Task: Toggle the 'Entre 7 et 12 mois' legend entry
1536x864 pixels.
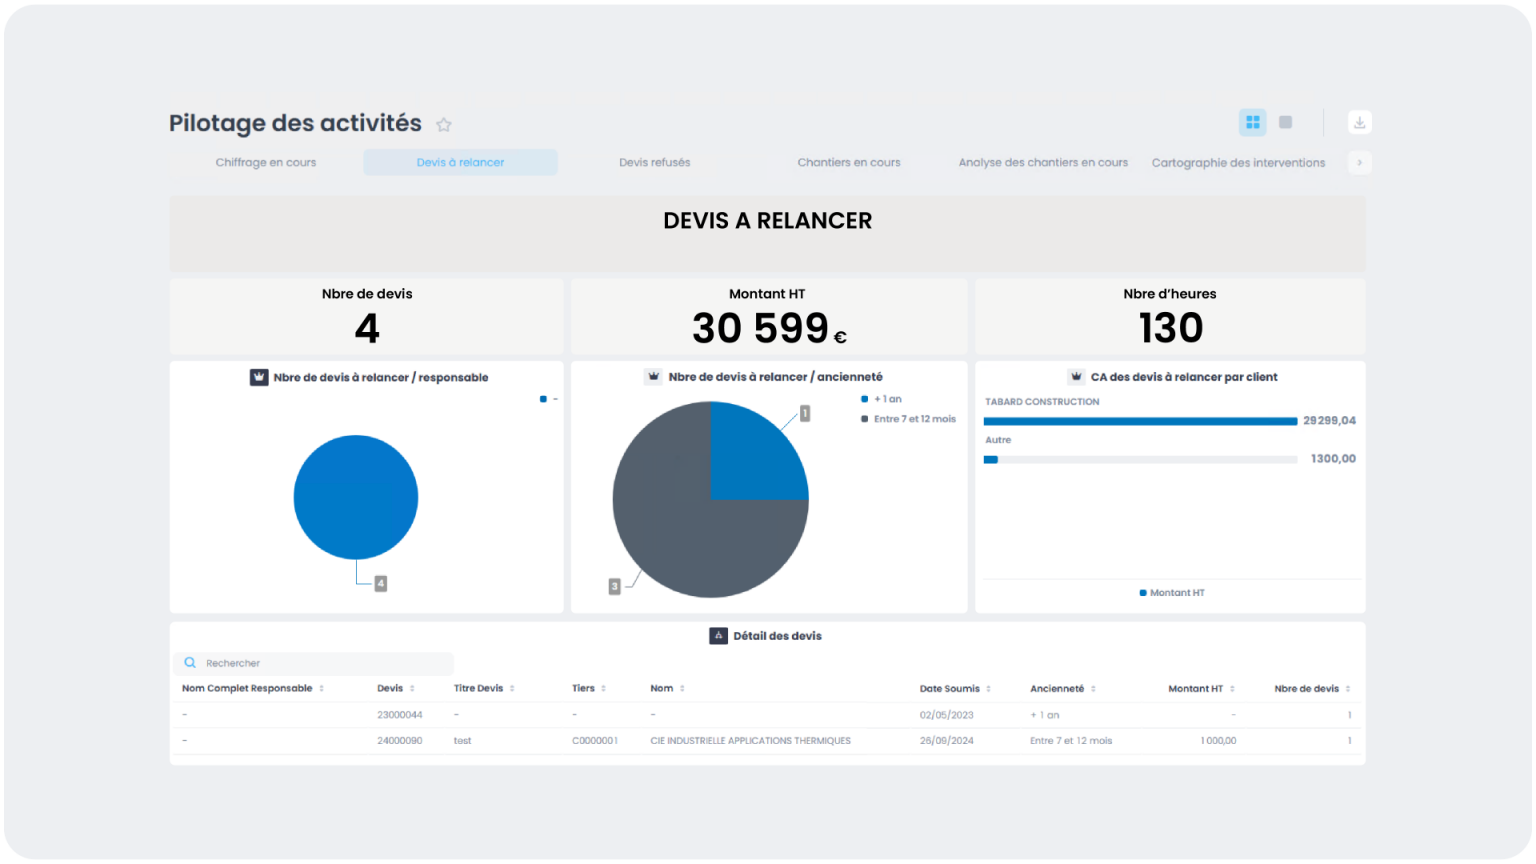Action: pos(908,419)
